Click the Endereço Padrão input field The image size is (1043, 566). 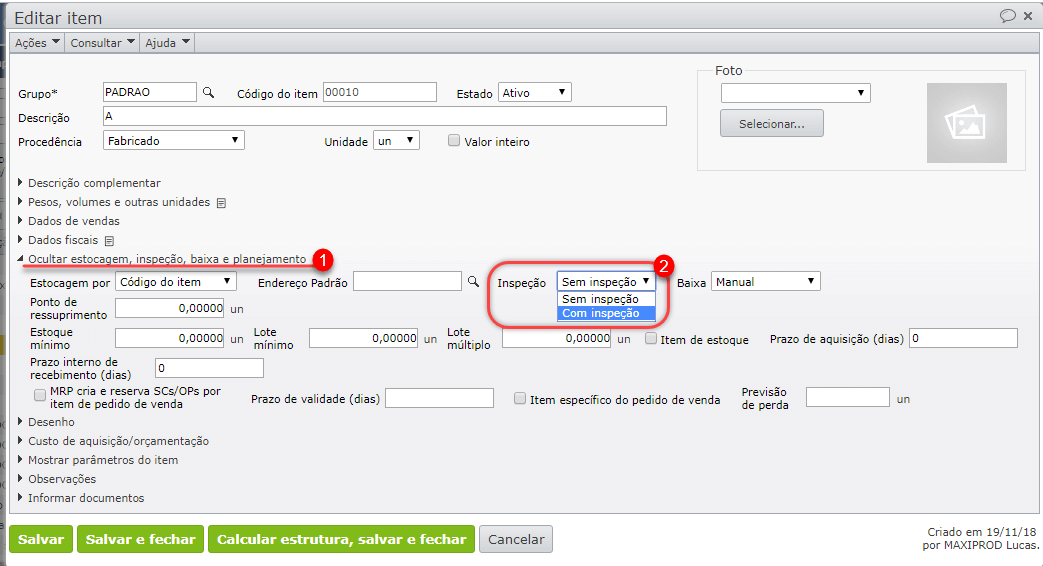pyautogui.click(x=407, y=281)
